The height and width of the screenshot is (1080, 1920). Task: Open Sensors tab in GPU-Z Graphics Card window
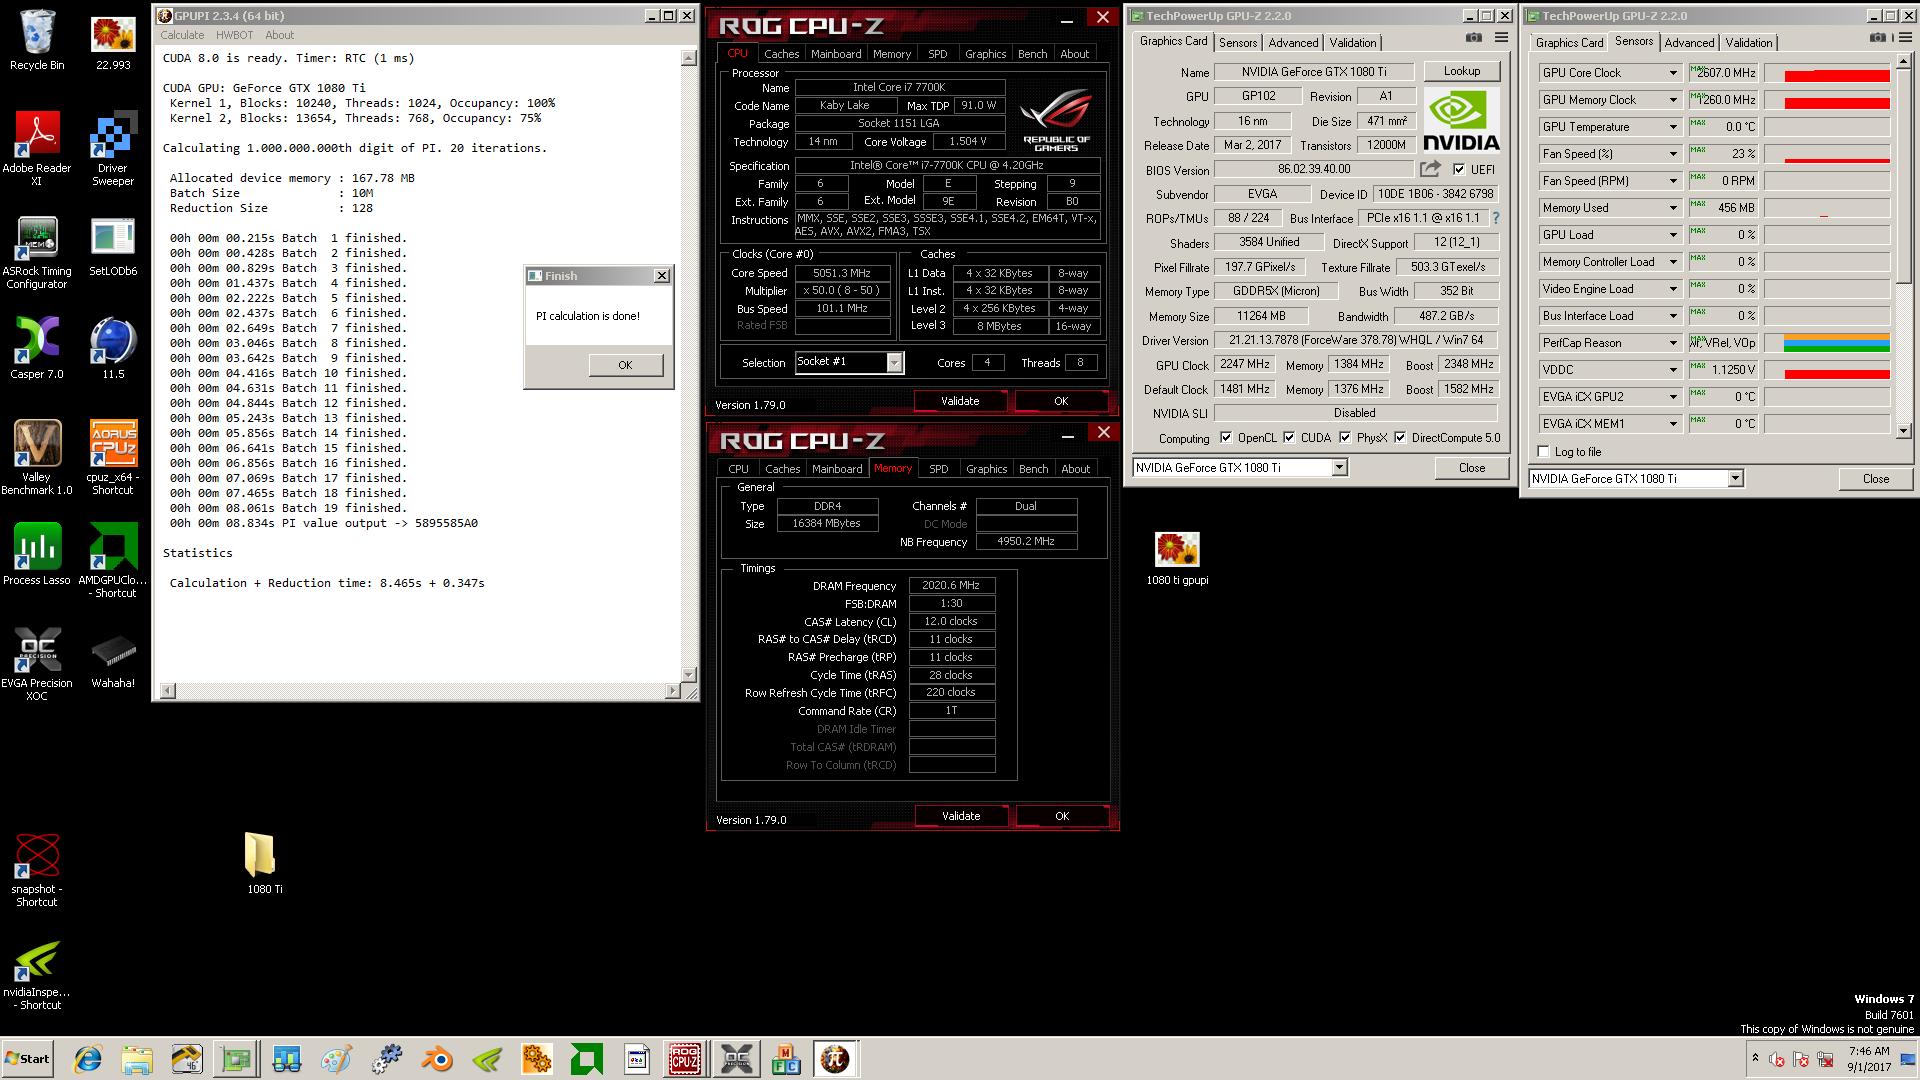(1238, 42)
